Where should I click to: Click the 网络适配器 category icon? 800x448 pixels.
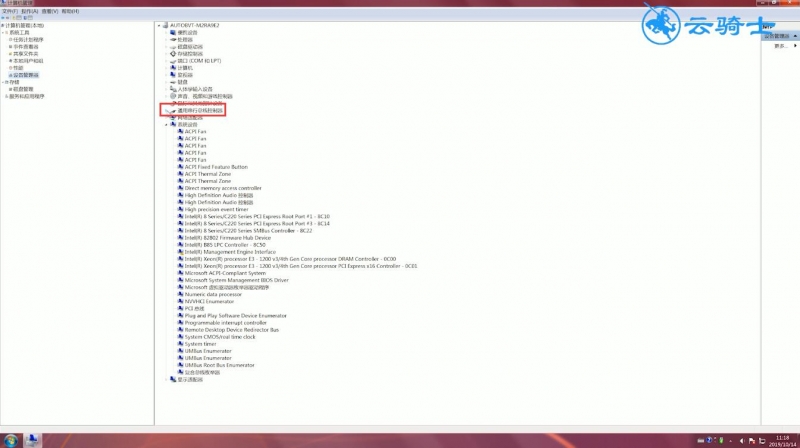pyautogui.click(x=173, y=117)
